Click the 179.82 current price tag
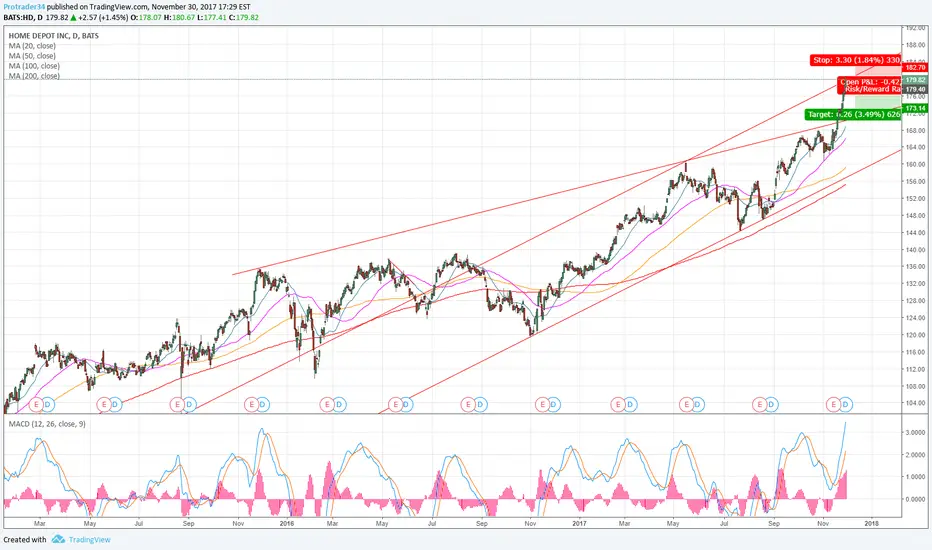The width and height of the screenshot is (932, 550). pos(916,80)
